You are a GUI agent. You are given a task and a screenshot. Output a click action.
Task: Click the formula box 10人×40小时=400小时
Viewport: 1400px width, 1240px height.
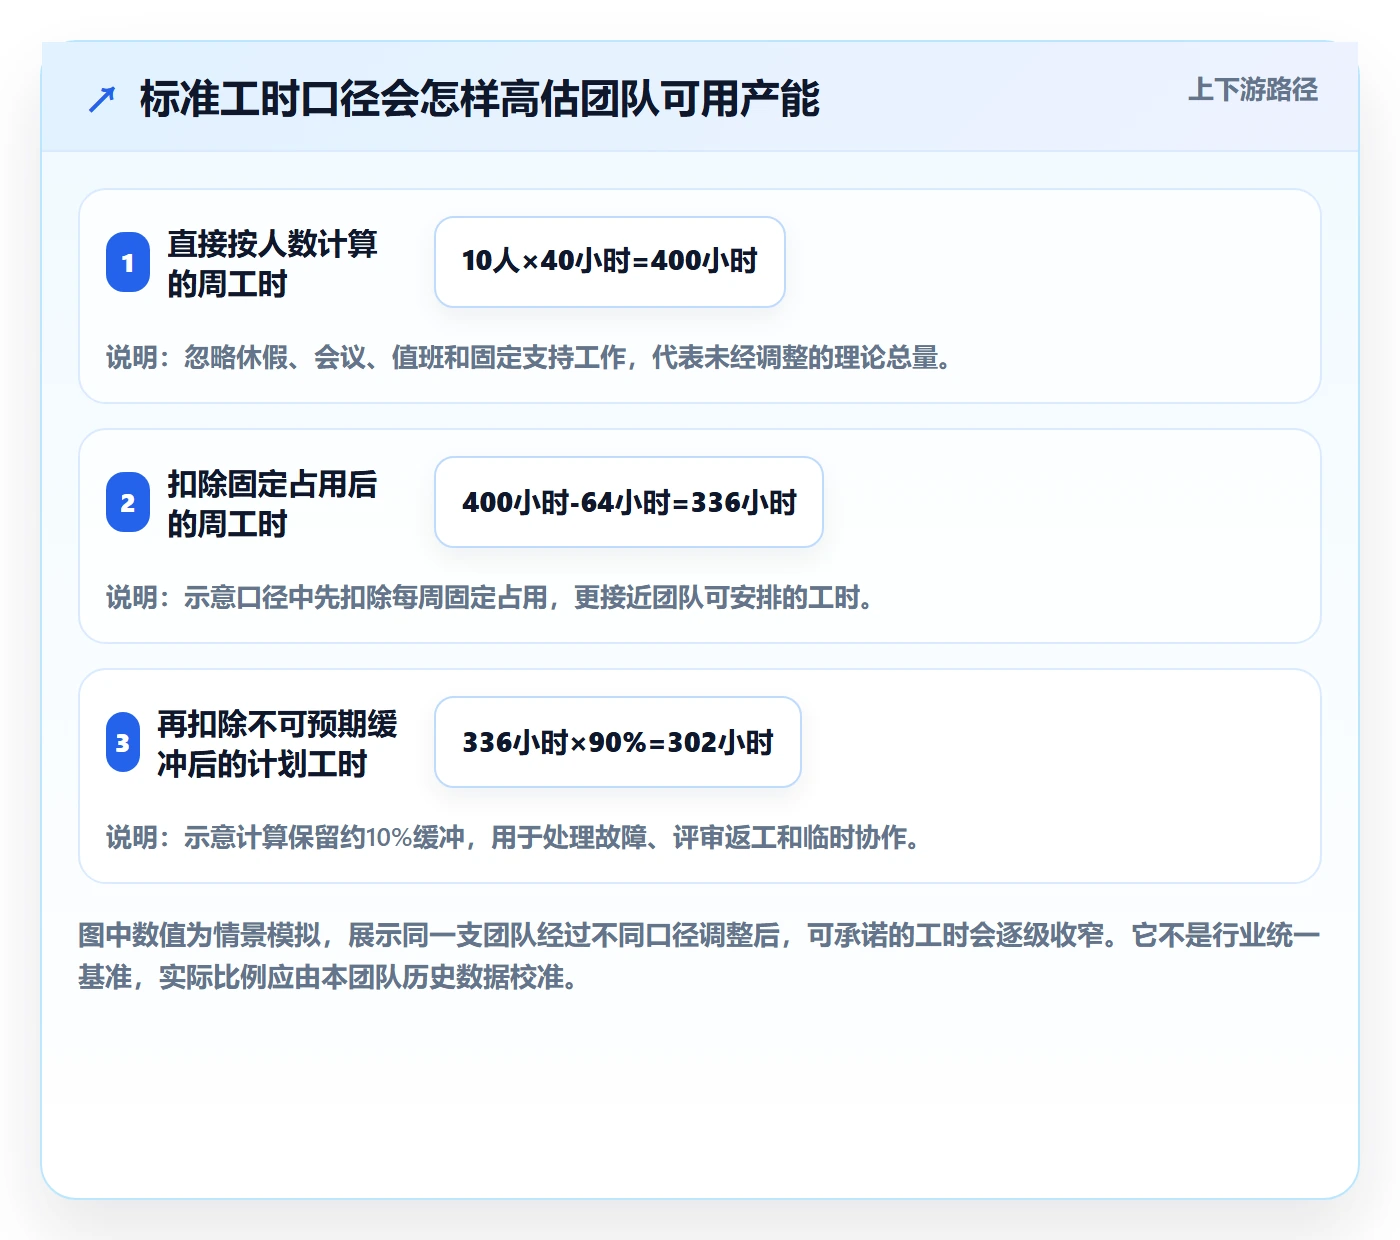coord(610,262)
